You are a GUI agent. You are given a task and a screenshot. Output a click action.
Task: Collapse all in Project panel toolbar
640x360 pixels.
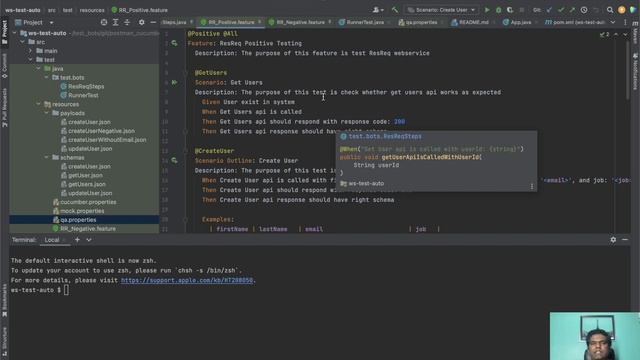click(x=127, y=22)
